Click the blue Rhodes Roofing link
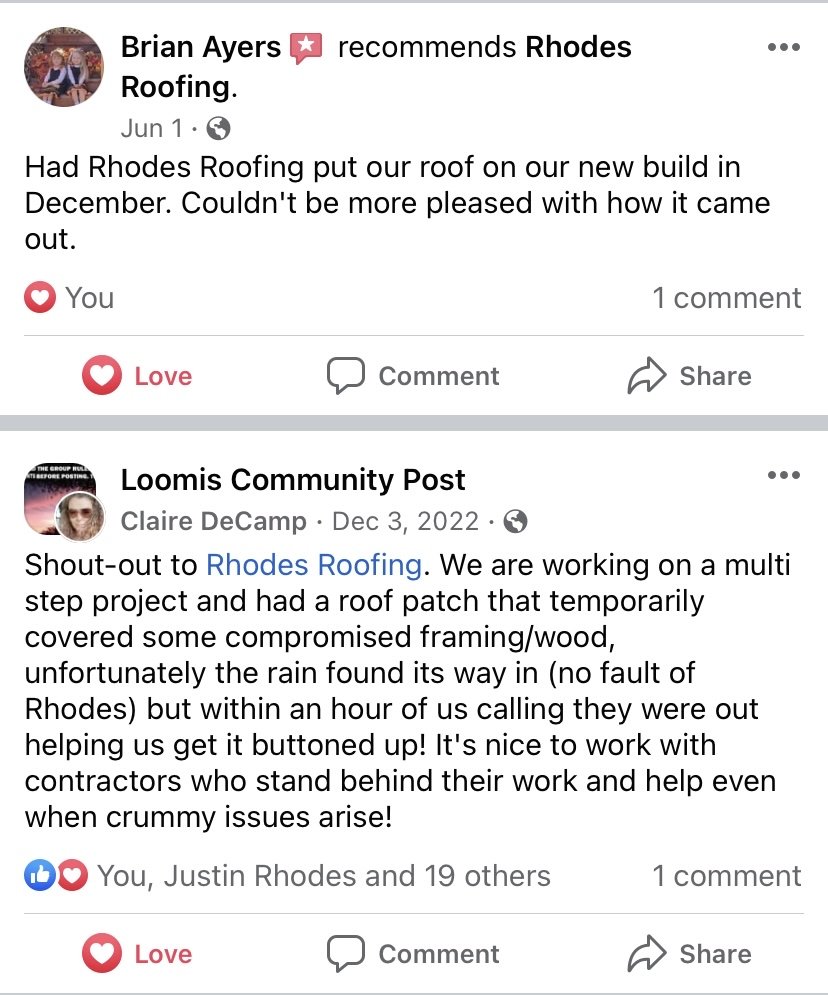The height and width of the screenshot is (995, 828). tap(313, 564)
